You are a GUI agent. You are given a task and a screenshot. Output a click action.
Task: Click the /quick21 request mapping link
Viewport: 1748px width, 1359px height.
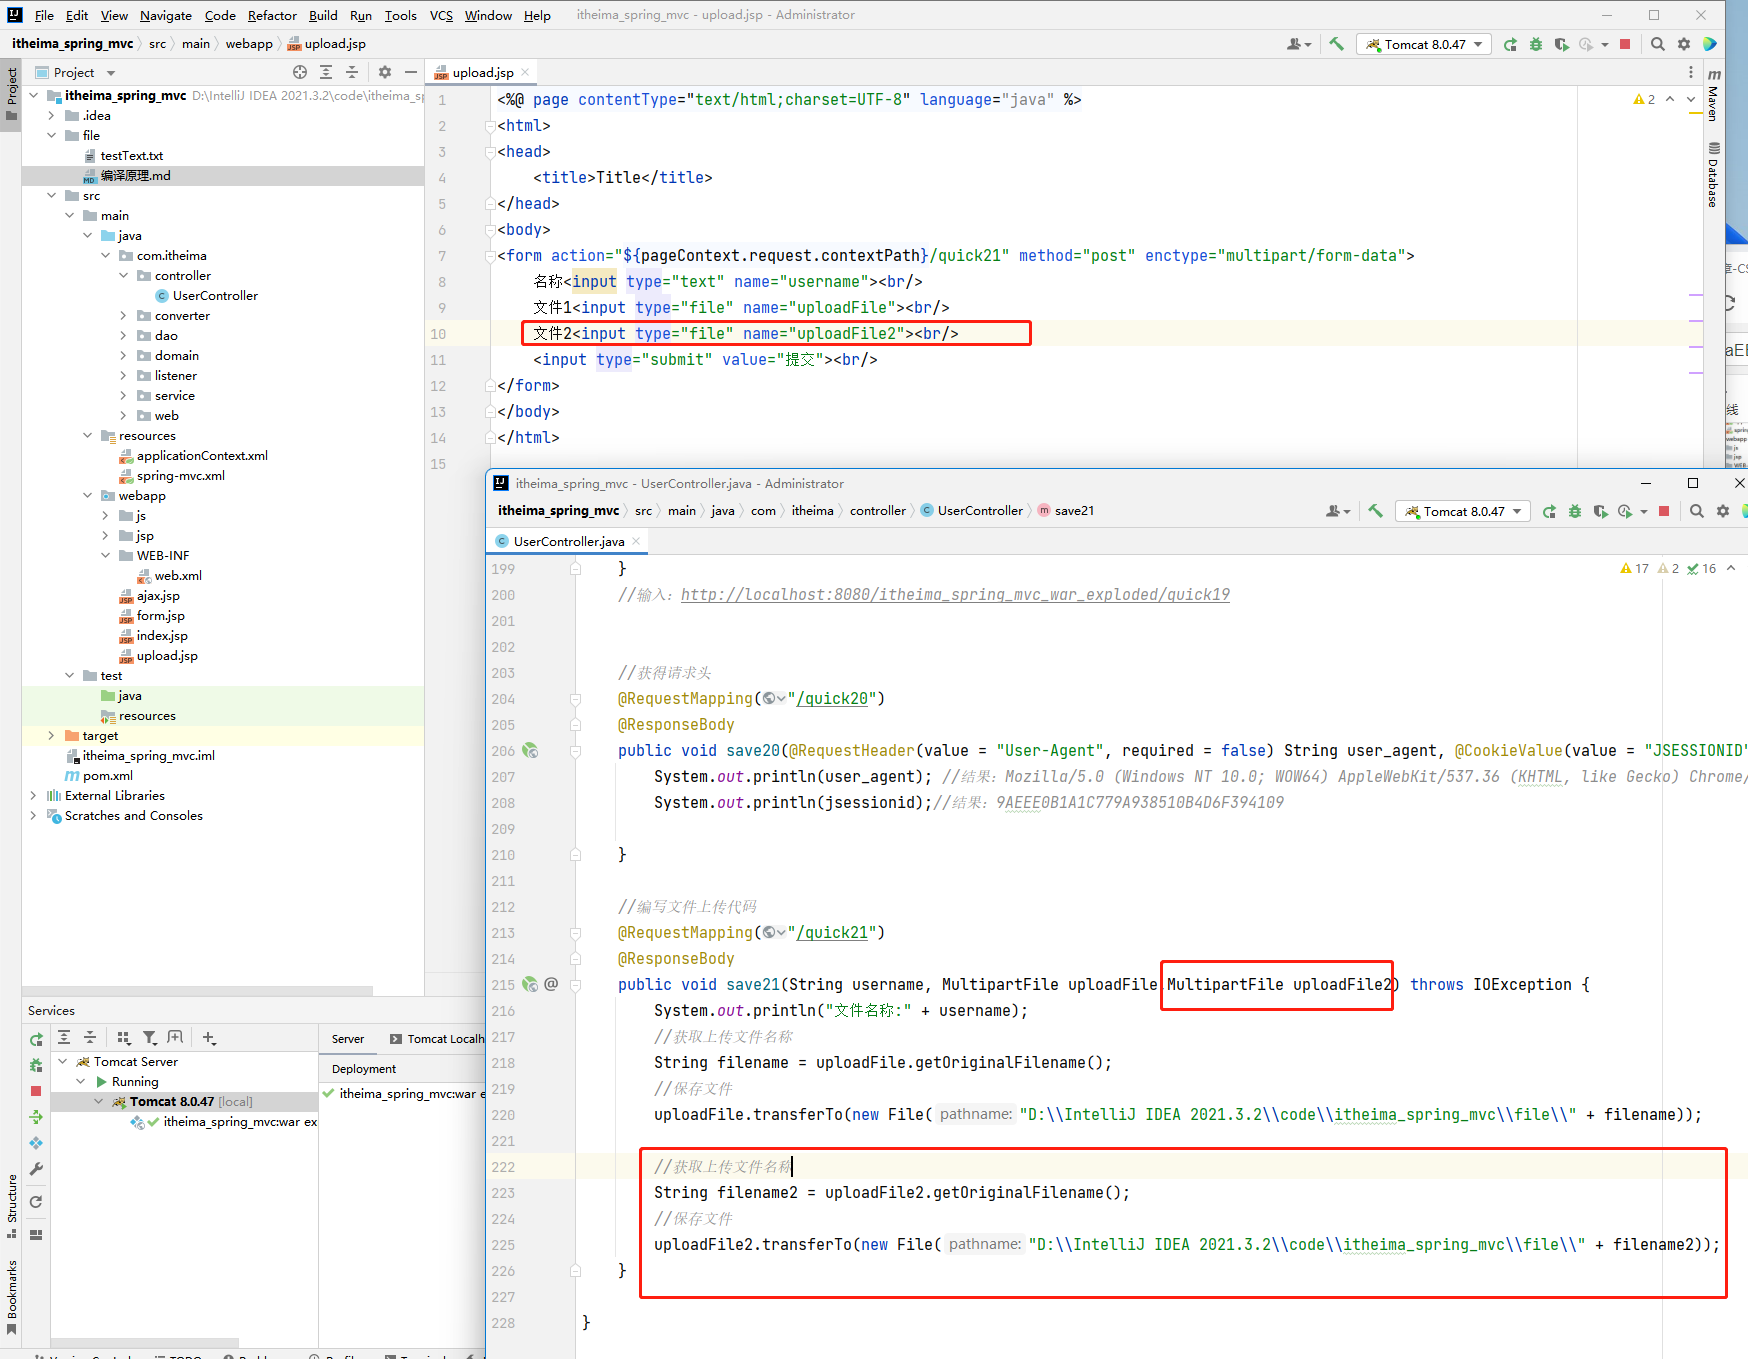[x=832, y=933]
